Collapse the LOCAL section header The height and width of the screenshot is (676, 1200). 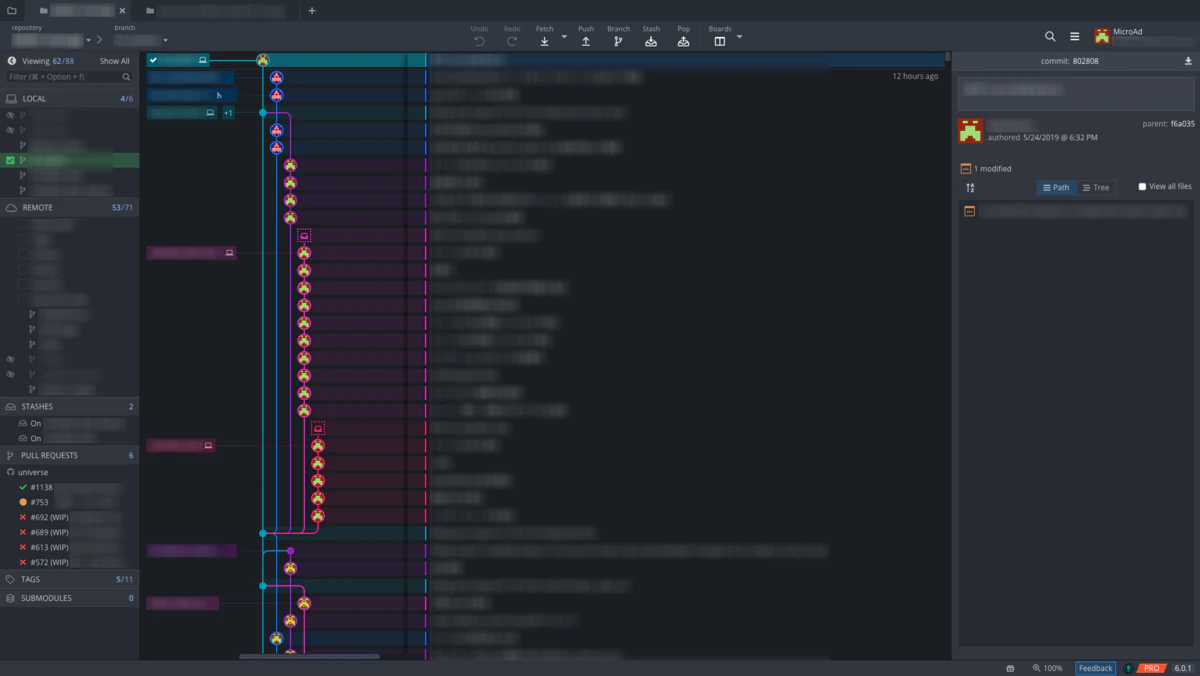coord(69,99)
